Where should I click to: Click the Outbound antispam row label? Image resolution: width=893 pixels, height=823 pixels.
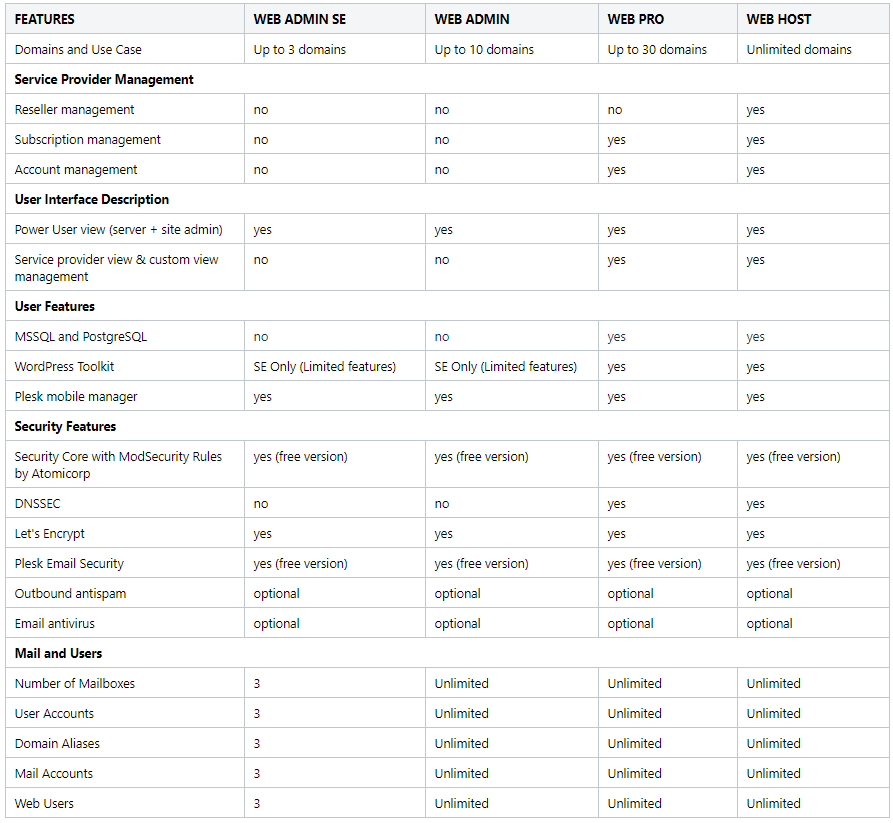(x=70, y=593)
